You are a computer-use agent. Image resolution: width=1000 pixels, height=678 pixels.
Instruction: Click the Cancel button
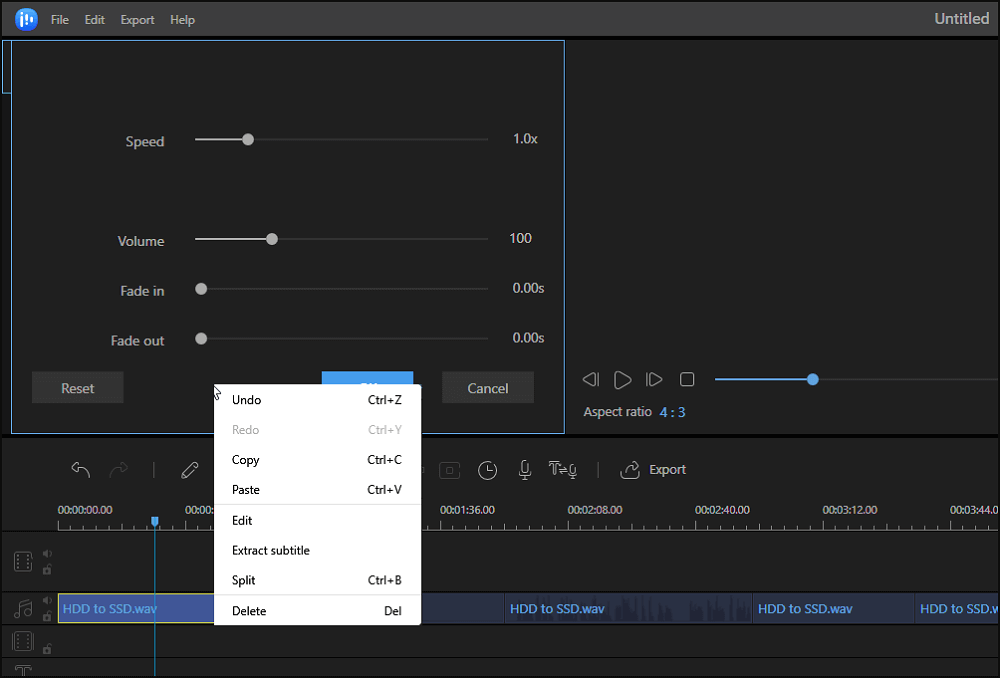coord(488,388)
